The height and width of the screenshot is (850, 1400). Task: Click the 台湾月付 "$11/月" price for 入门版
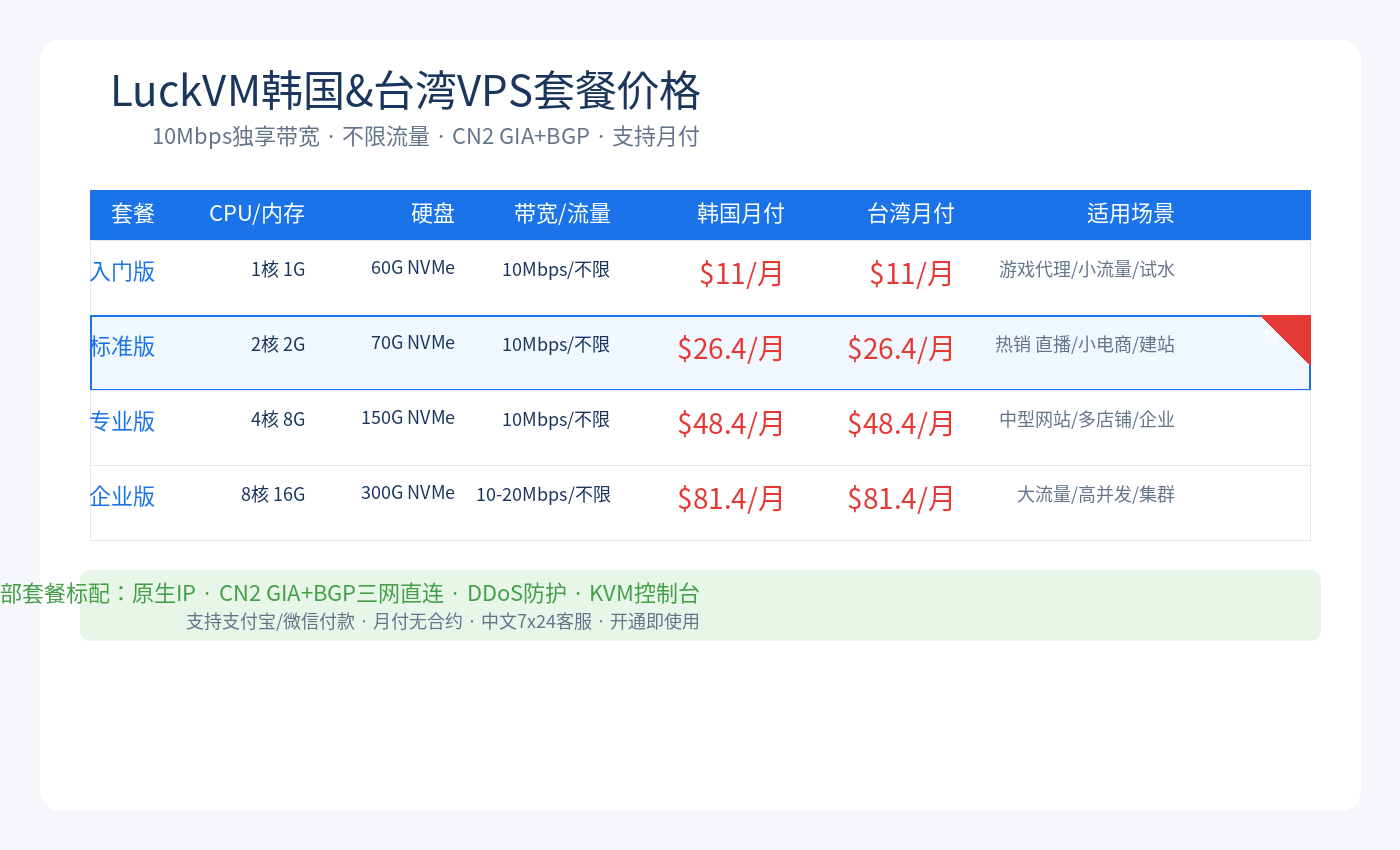[912, 273]
